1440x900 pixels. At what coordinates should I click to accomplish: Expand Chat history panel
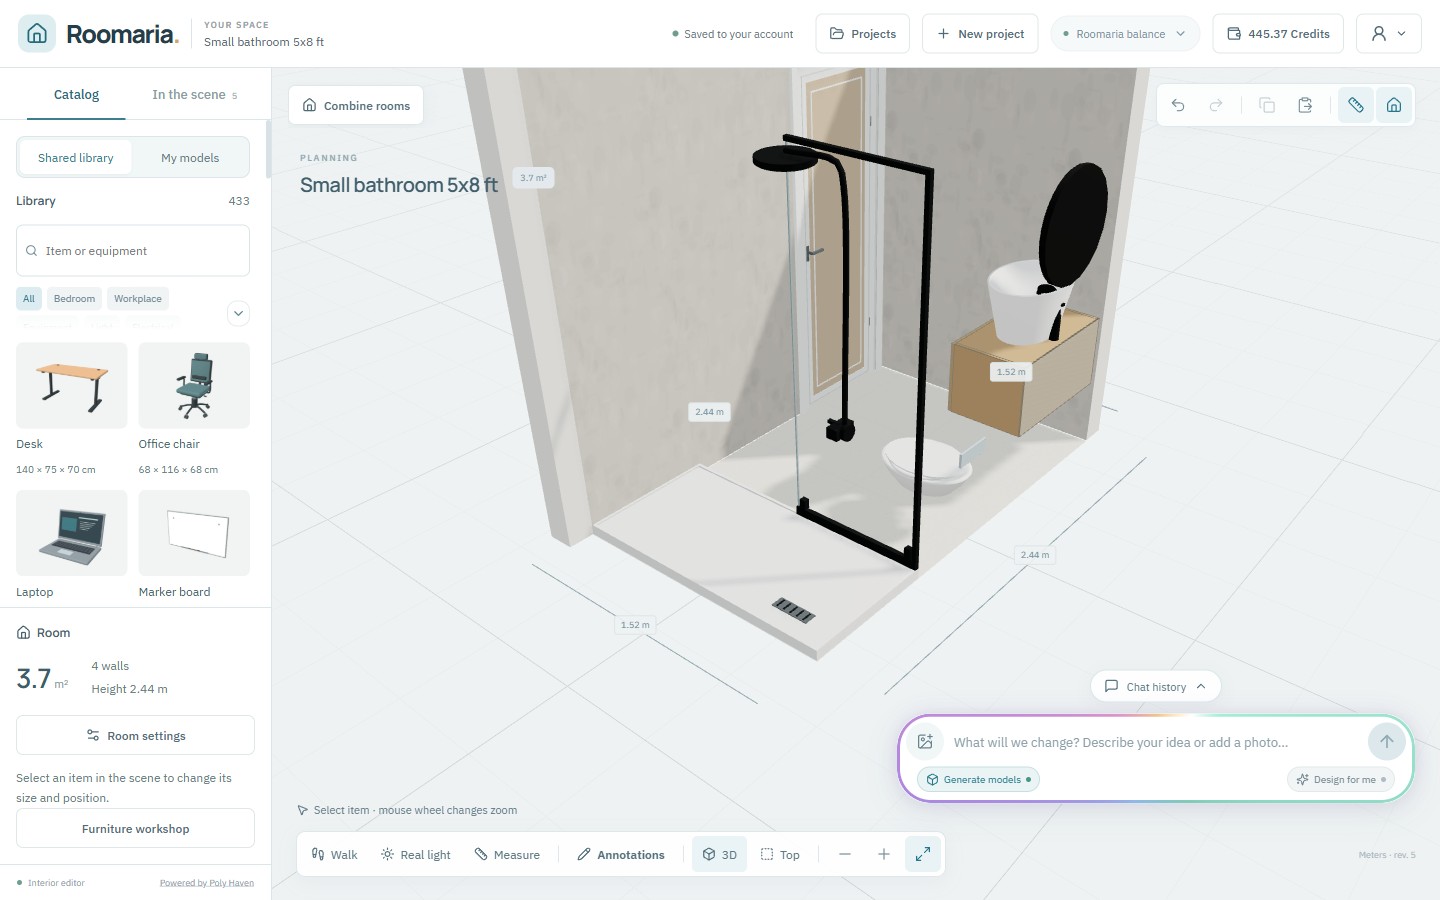tap(1156, 686)
